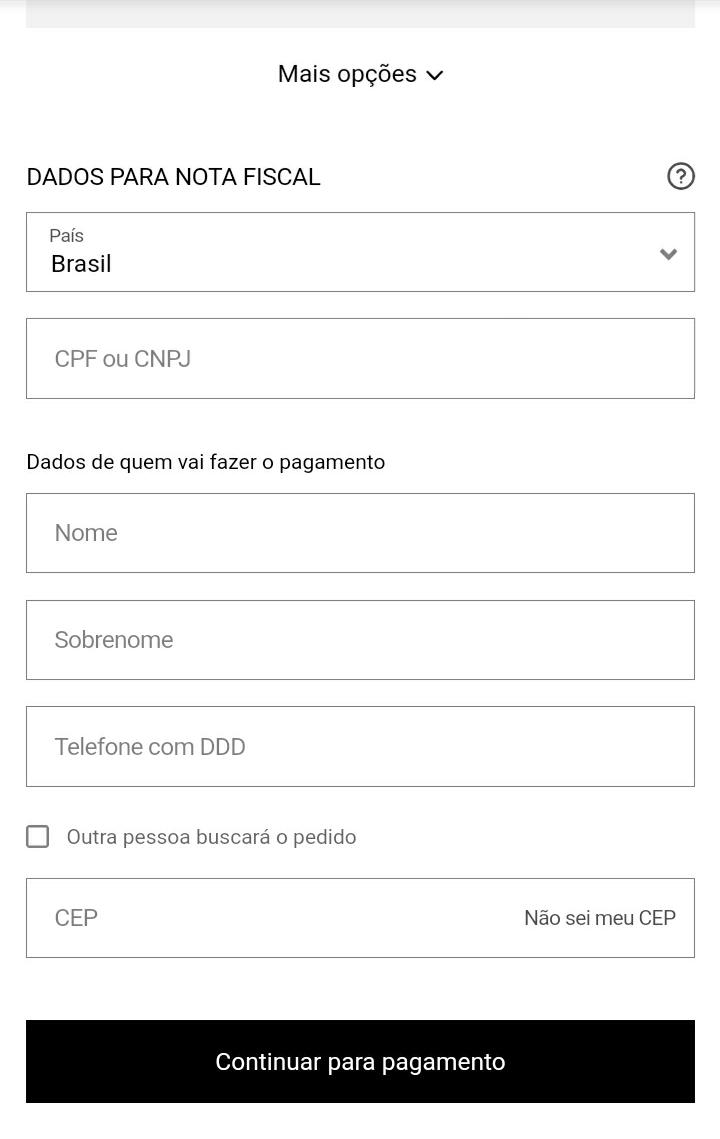
Task: Select the Brasil country value
Action: 81,264
